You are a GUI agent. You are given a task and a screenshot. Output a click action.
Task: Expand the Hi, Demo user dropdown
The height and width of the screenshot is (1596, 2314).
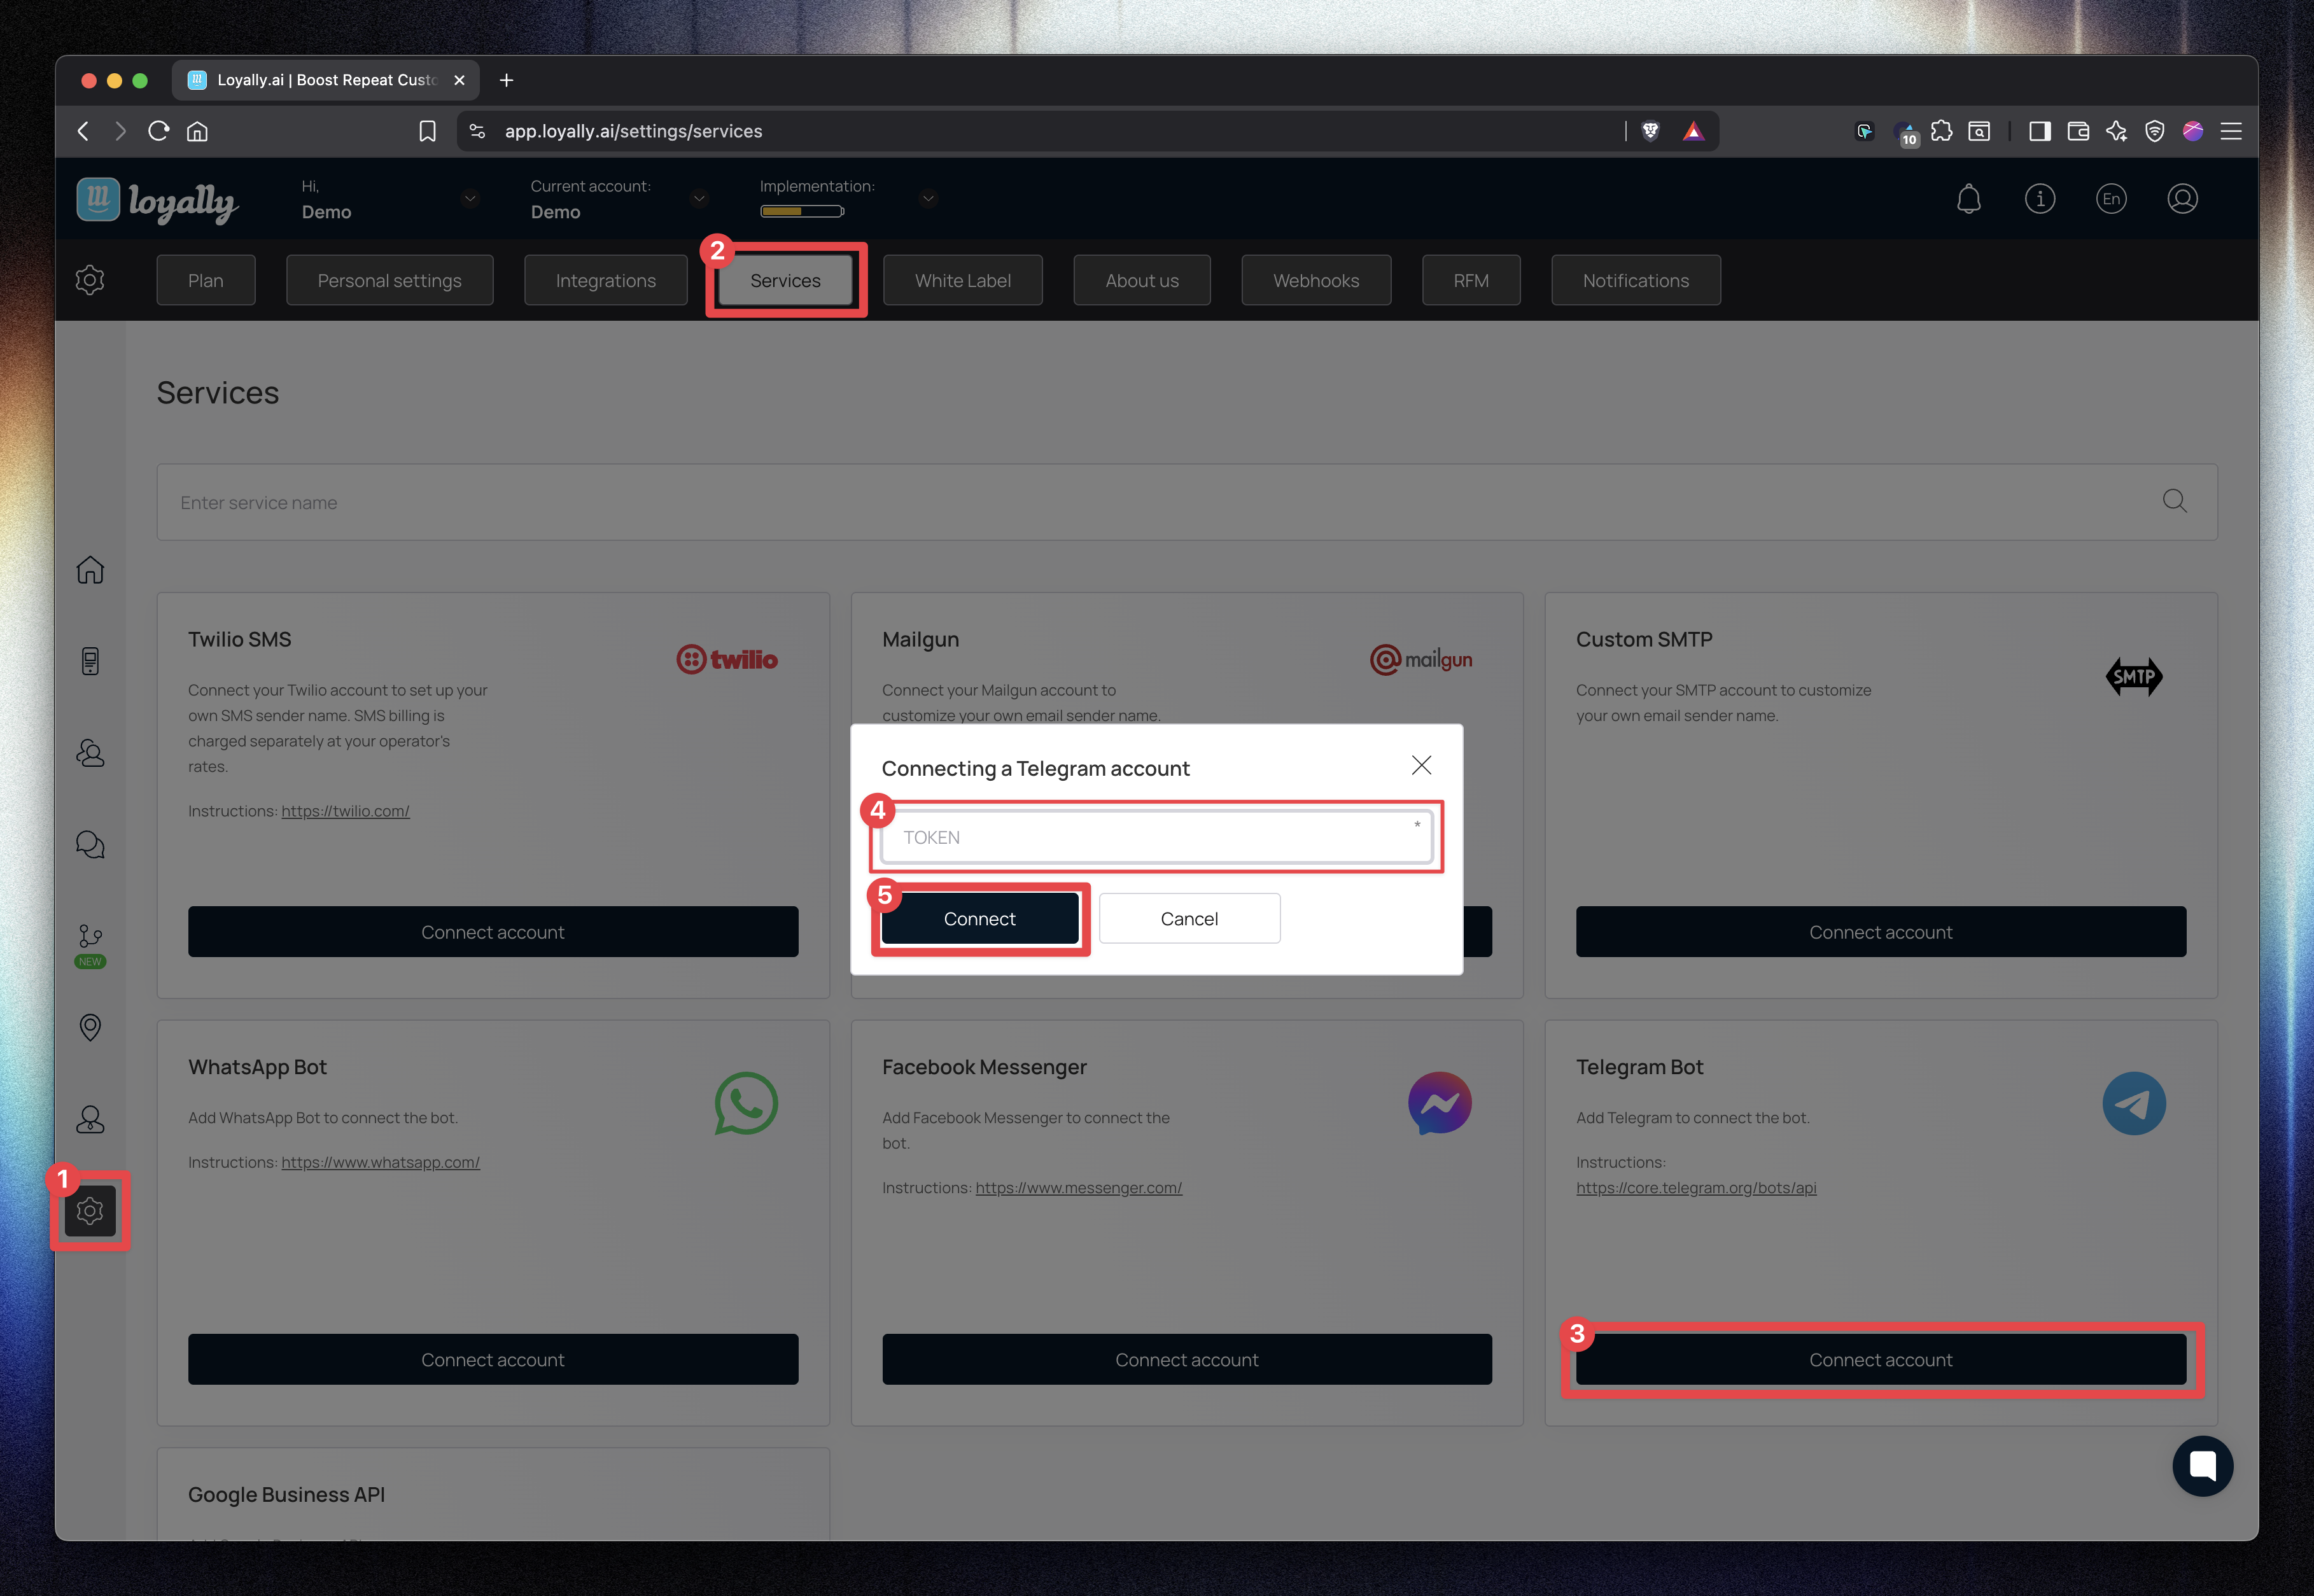coord(470,198)
